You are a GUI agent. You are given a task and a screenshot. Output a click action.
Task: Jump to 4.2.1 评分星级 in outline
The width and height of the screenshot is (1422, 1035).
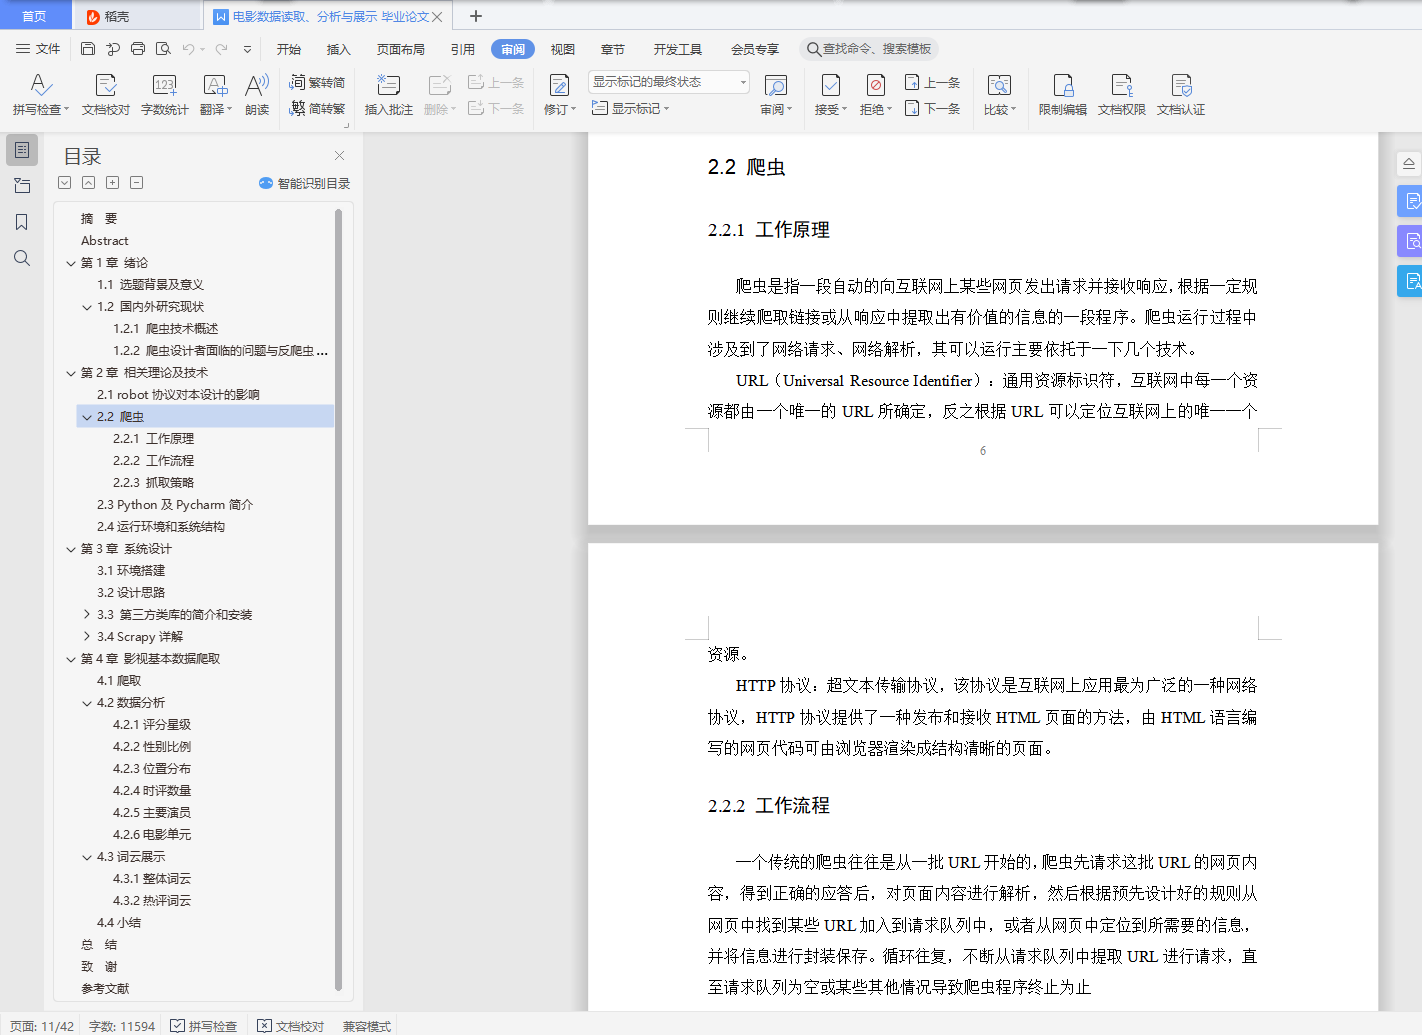(152, 725)
